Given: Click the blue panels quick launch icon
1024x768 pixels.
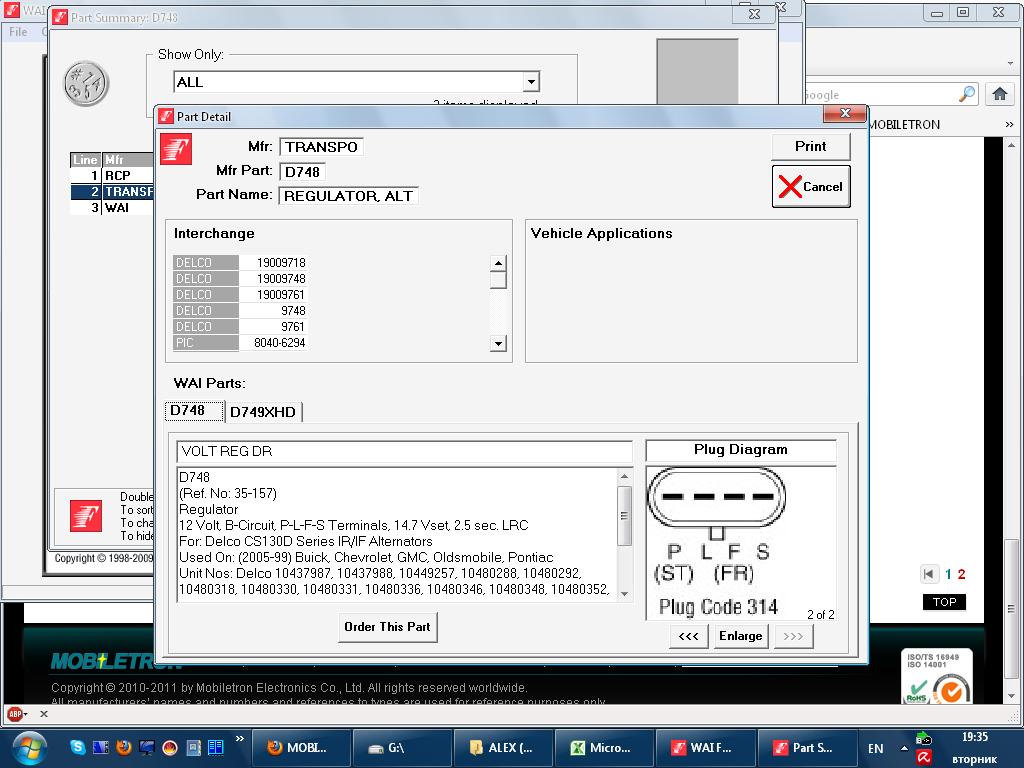Looking at the screenshot, I should click(216, 747).
